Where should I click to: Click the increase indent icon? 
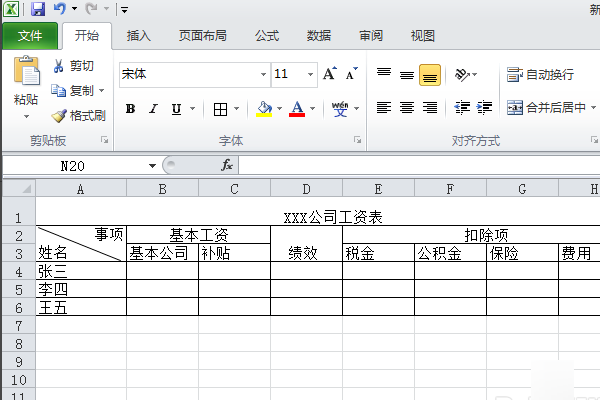(x=484, y=108)
